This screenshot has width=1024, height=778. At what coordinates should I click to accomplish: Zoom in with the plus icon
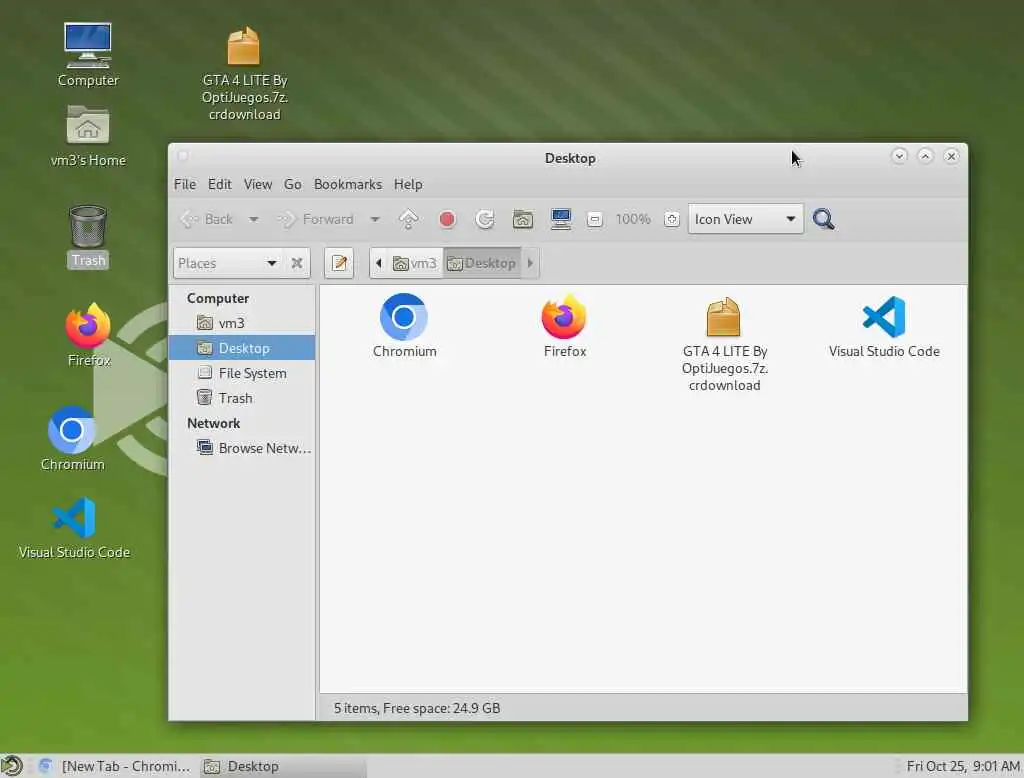pos(671,219)
